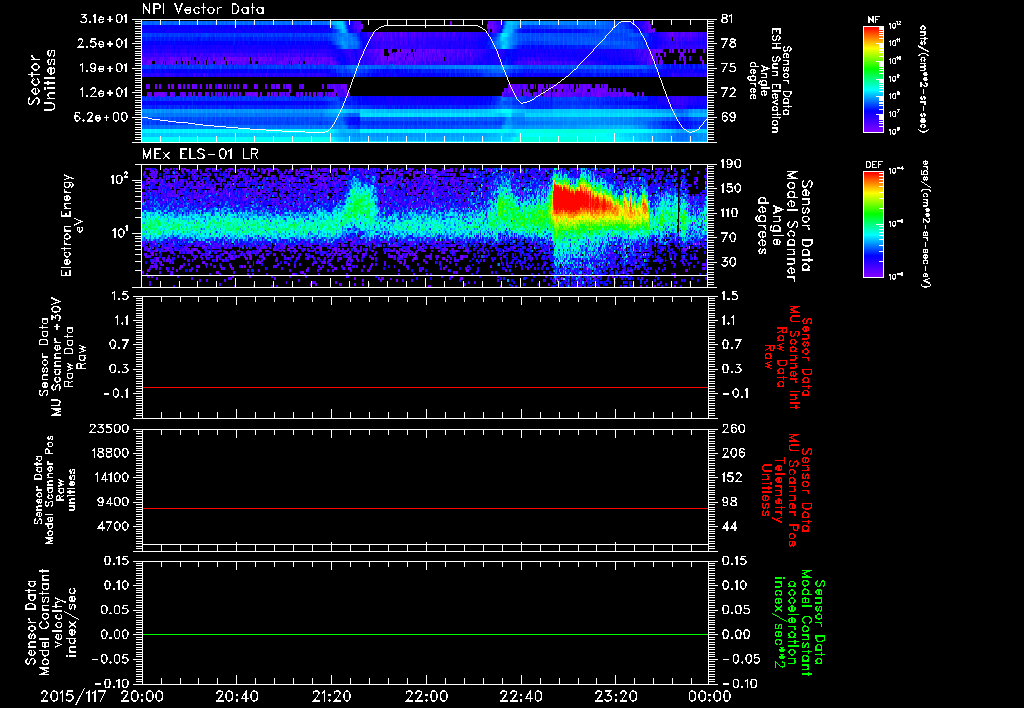
Task: Click the 98 telemetry tick value
Action: pyautogui.click(x=729, y=502)
